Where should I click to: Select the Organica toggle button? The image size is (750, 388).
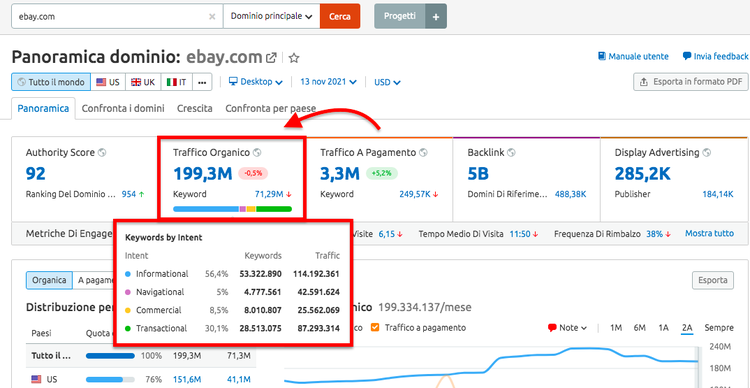pyautogui.click(x=49, y=280)
